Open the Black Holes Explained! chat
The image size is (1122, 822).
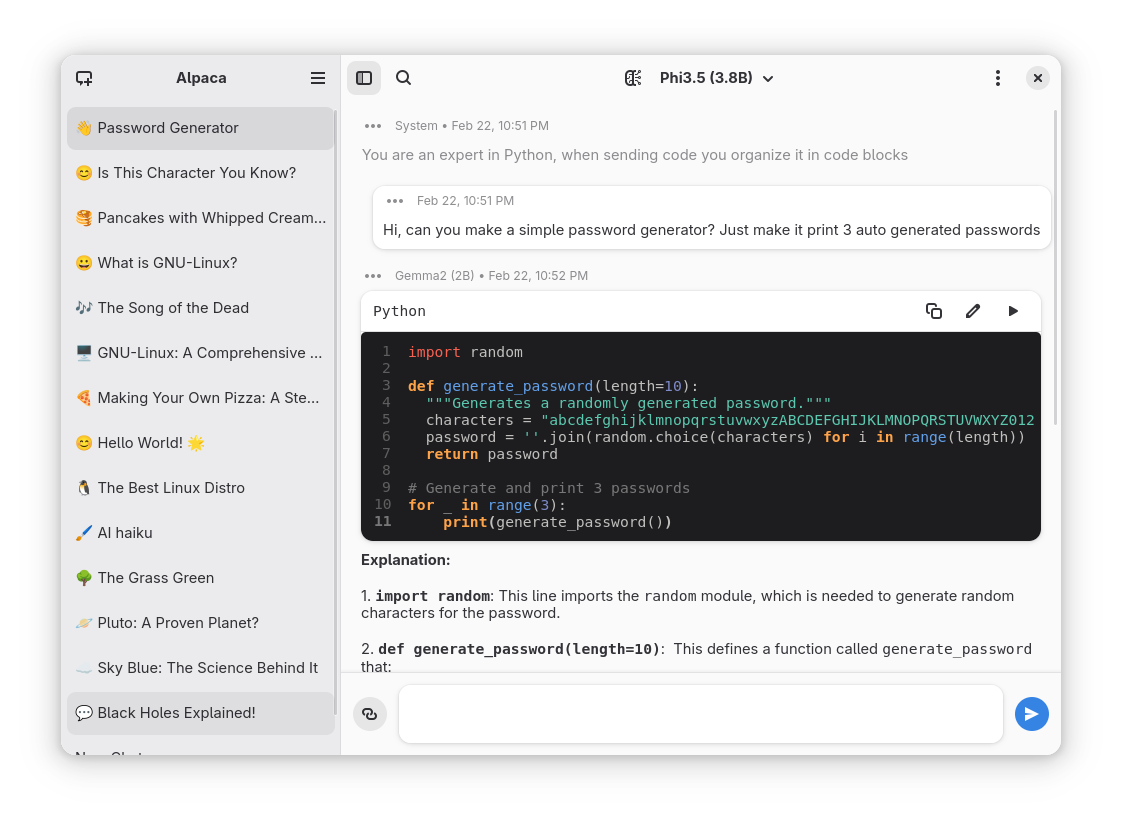200,714
